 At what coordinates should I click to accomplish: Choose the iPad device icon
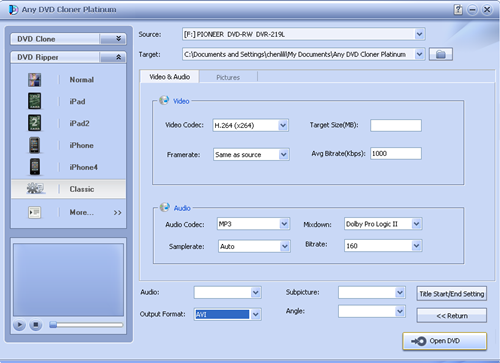point(34,101)
